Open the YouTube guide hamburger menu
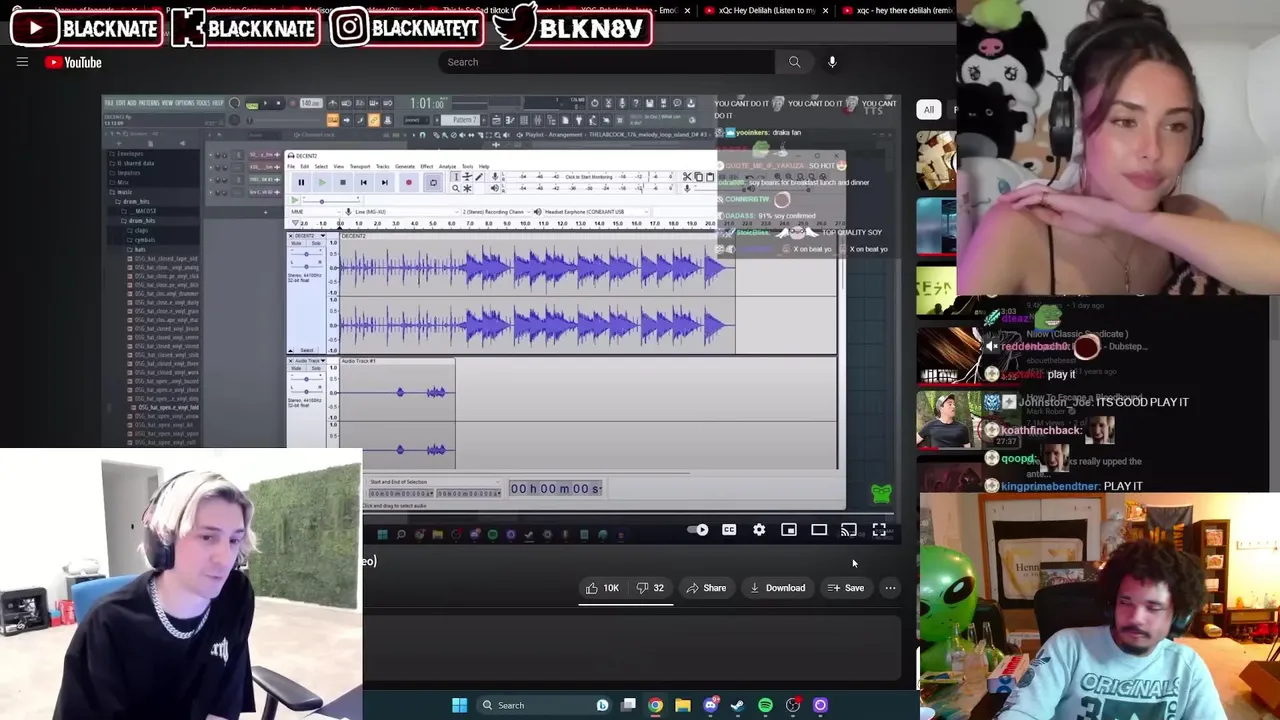This screenshot has height=720, width=1280. 22,62
